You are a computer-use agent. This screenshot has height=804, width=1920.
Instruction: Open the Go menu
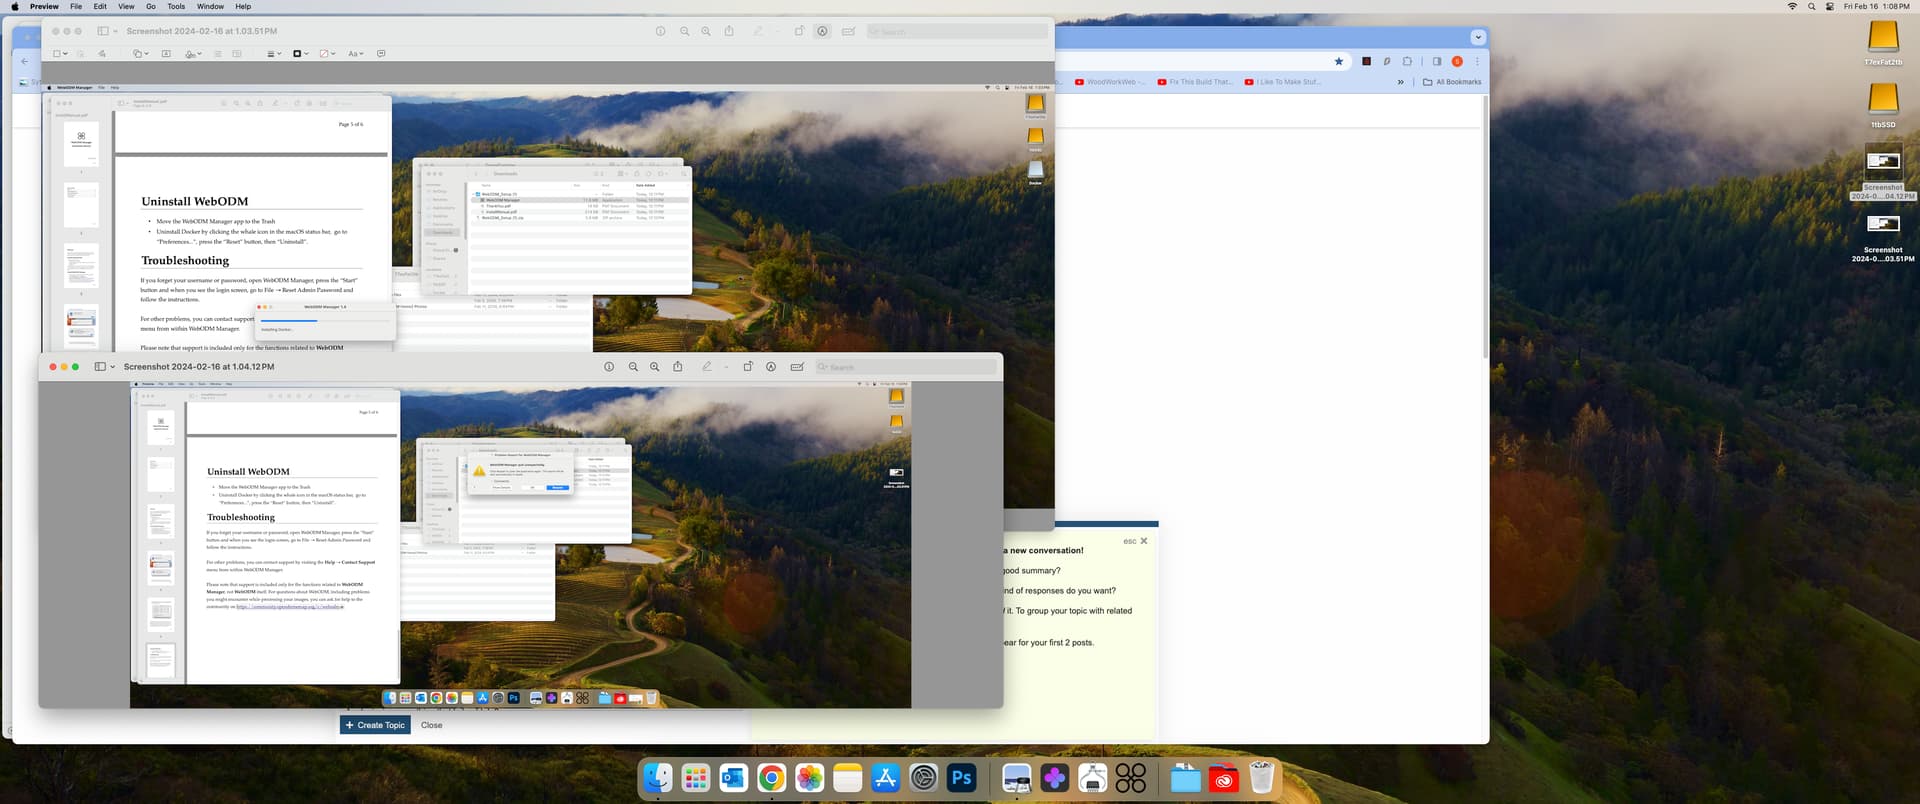pos(151,6)
